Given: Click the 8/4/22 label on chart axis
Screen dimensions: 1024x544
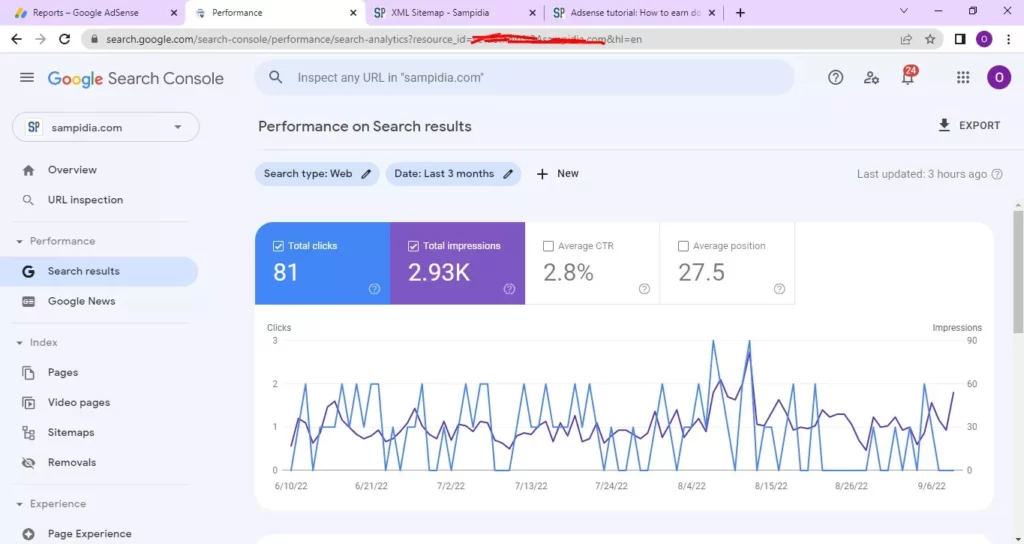Looking at the screenshot, I should (x=692, y=487).
